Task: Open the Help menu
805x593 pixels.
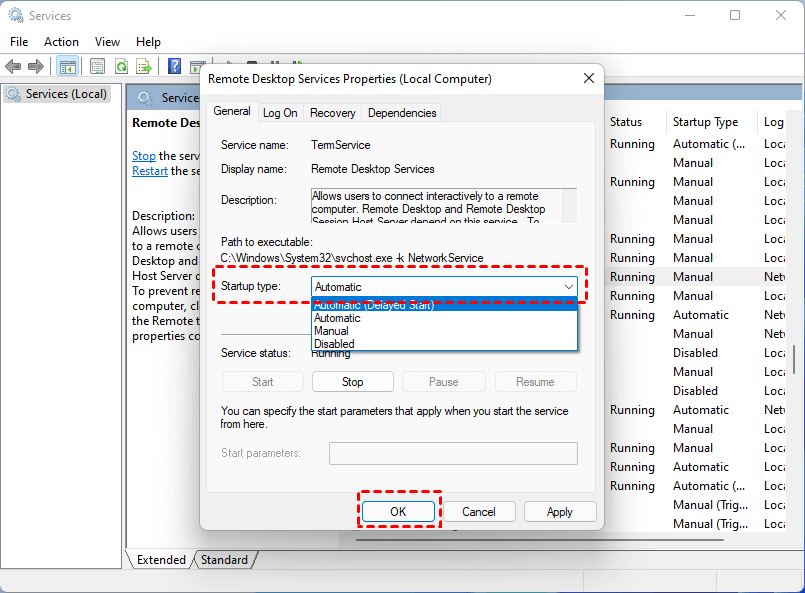Action: point(148,42)
